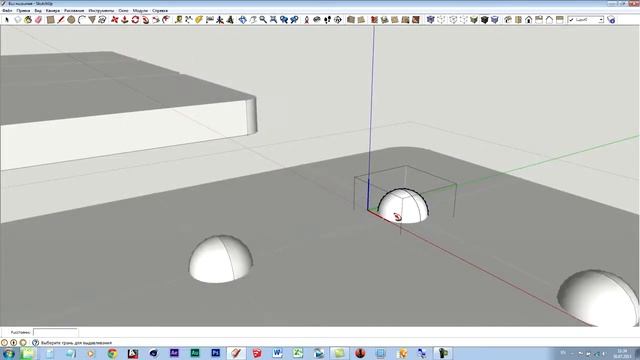Select the arrow Select tool

(x=7, y=20)
